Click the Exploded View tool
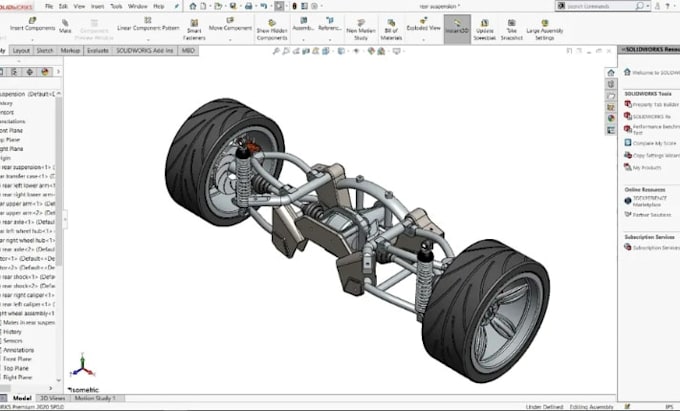The width and height of the screenshot is (680, 411). coord(423,24)
